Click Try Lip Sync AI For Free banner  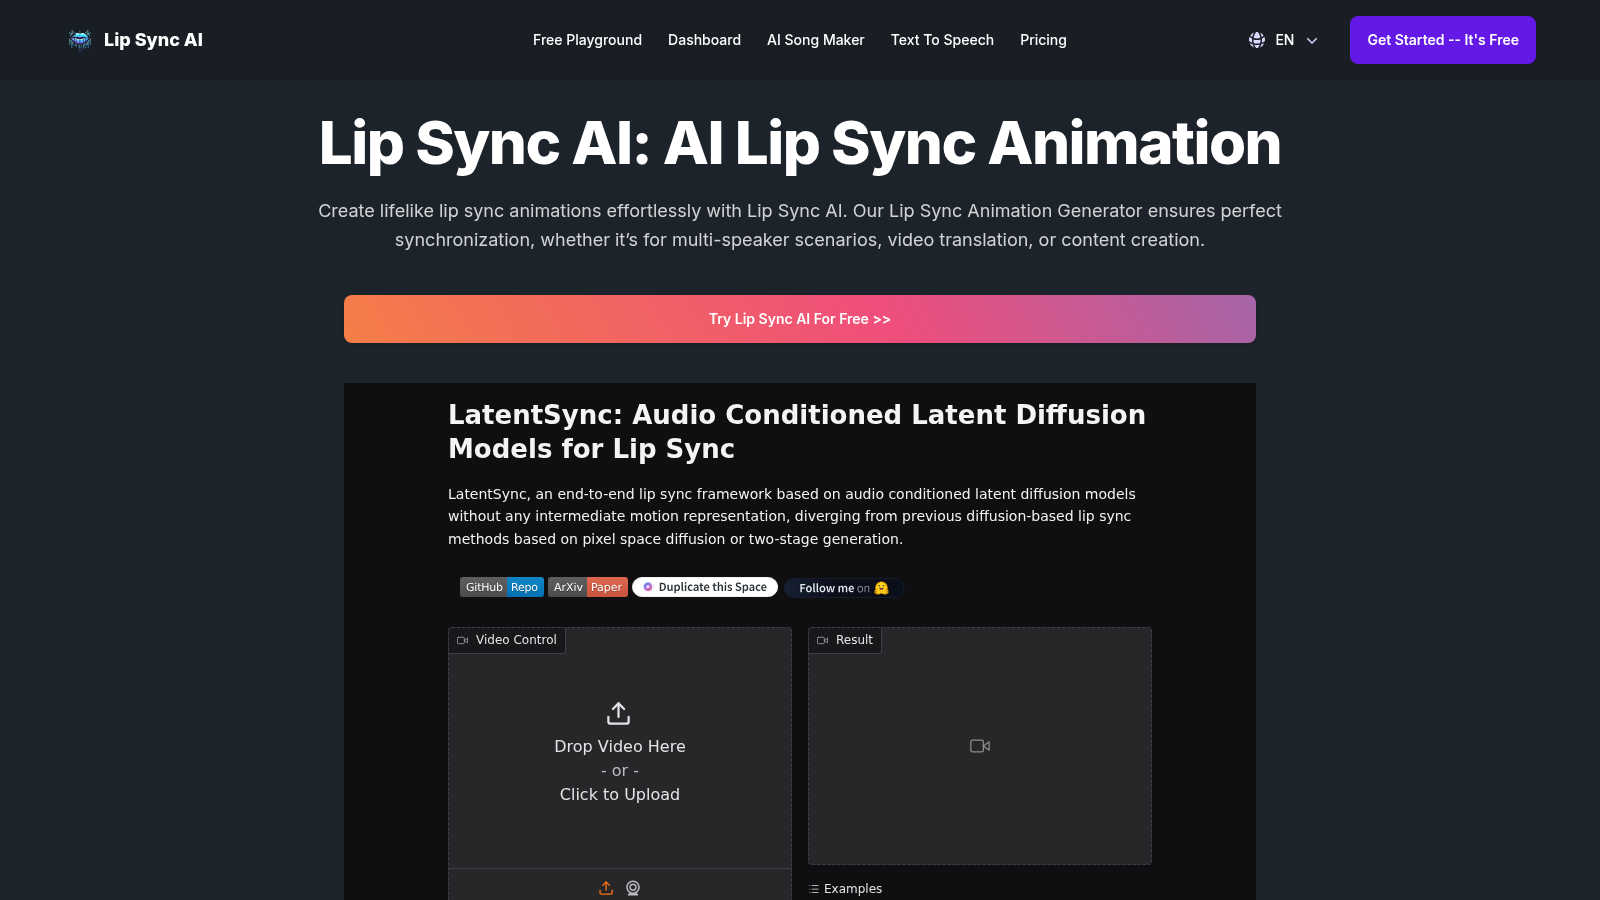800,319
